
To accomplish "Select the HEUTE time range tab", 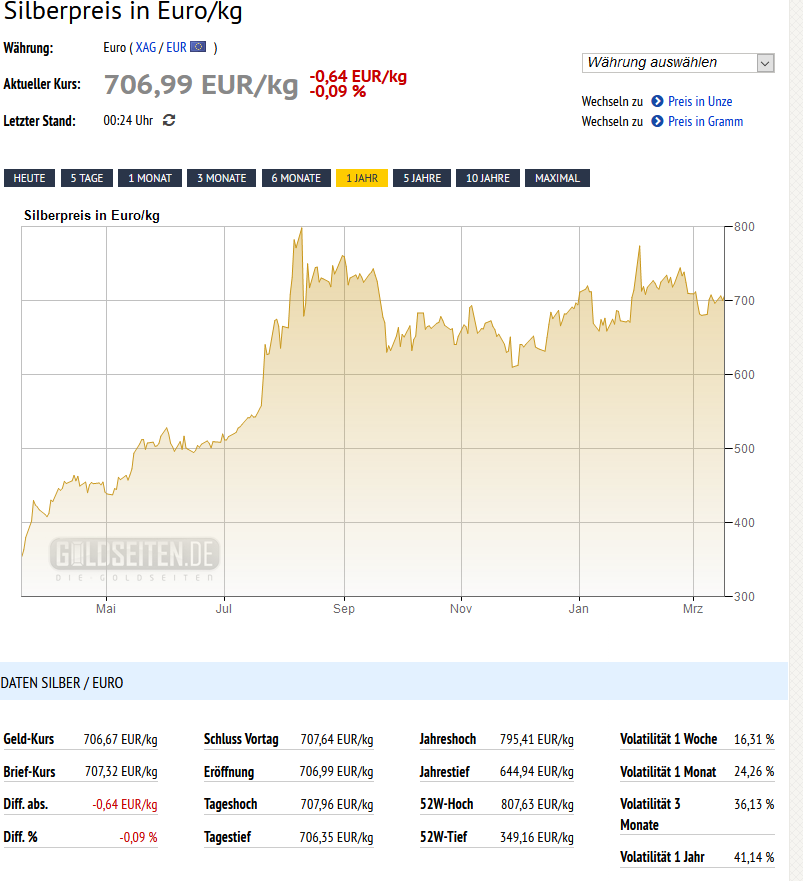I will click(x=29, y=178).
